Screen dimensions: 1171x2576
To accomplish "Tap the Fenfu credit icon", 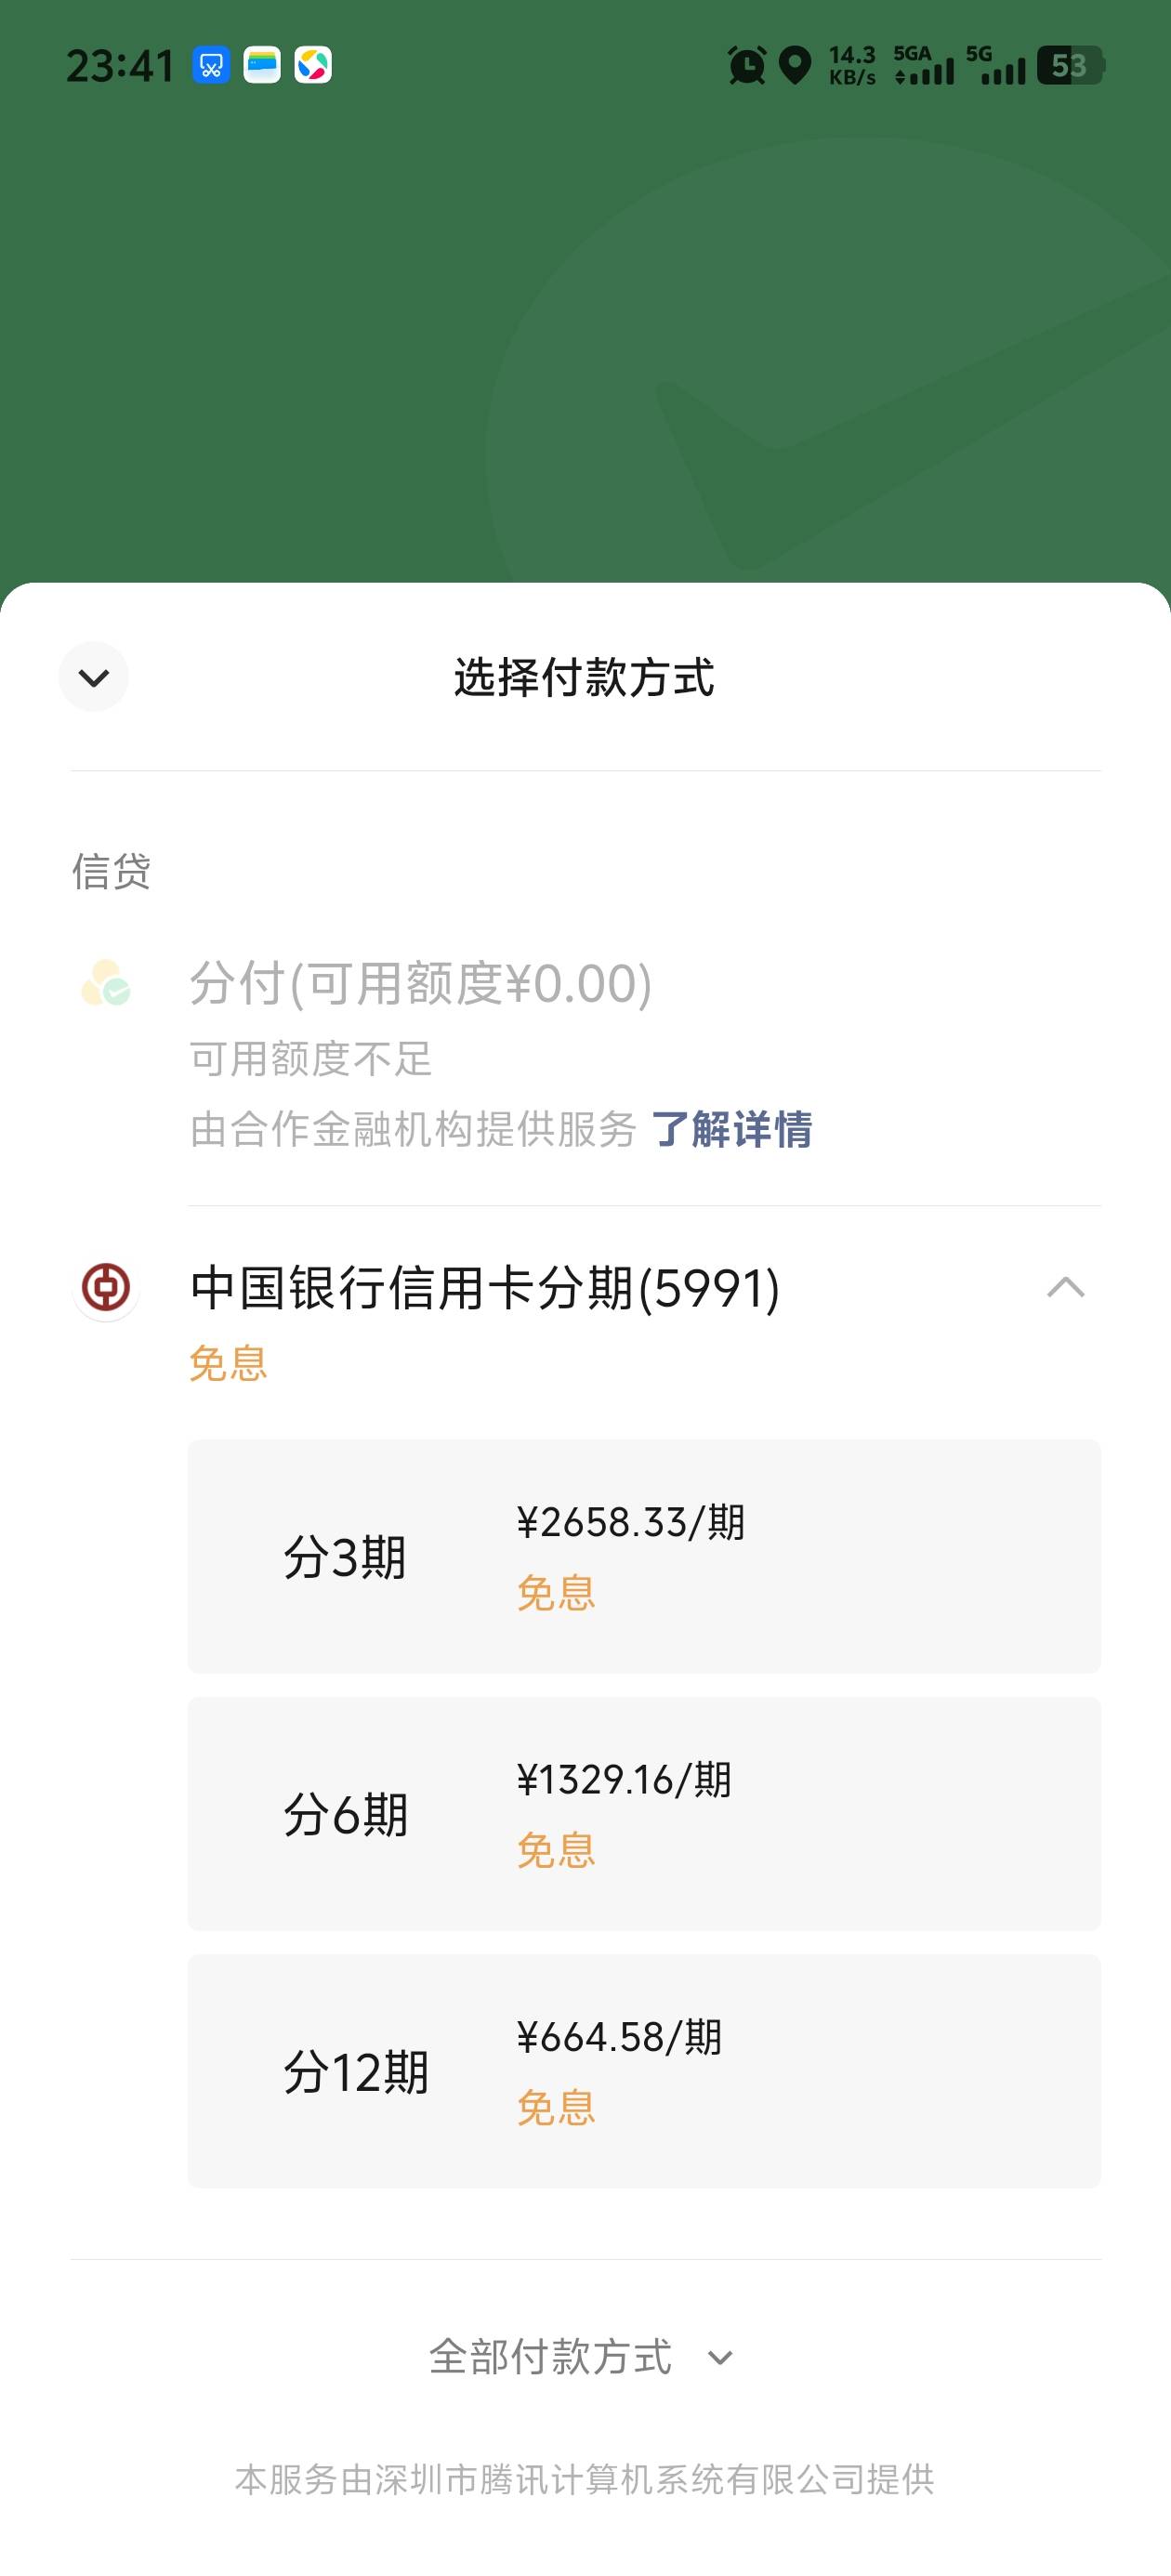I will pos(106,983).
